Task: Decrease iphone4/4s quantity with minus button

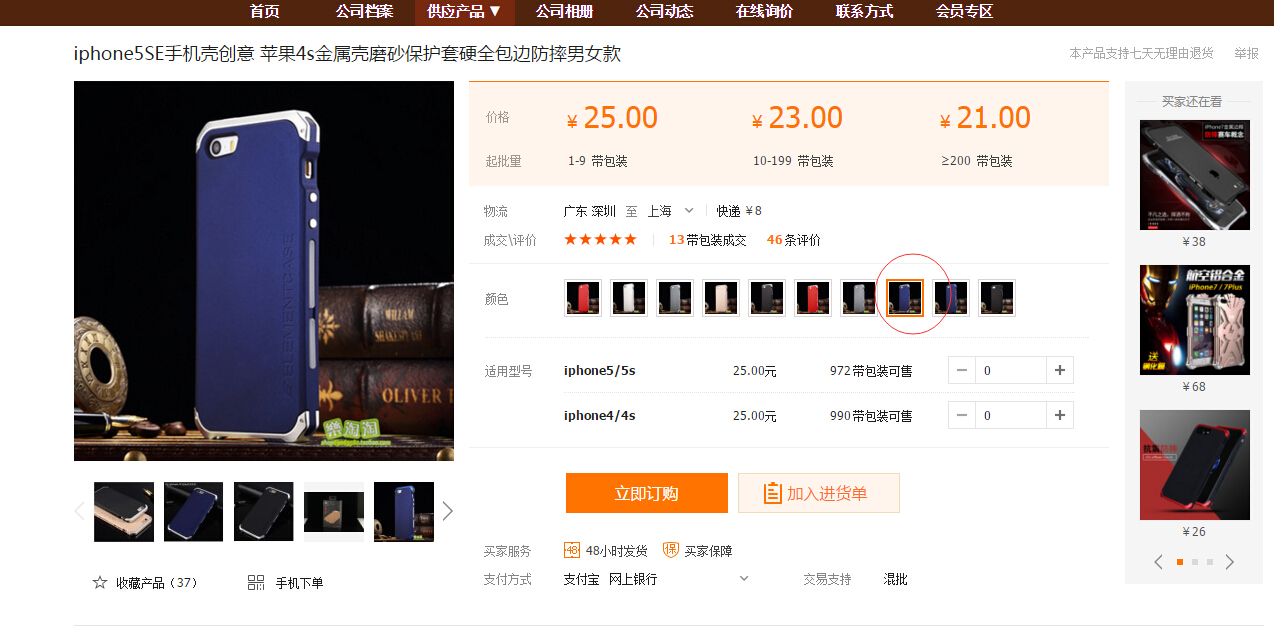Action: pyautogui.click(x=962, y=415)
